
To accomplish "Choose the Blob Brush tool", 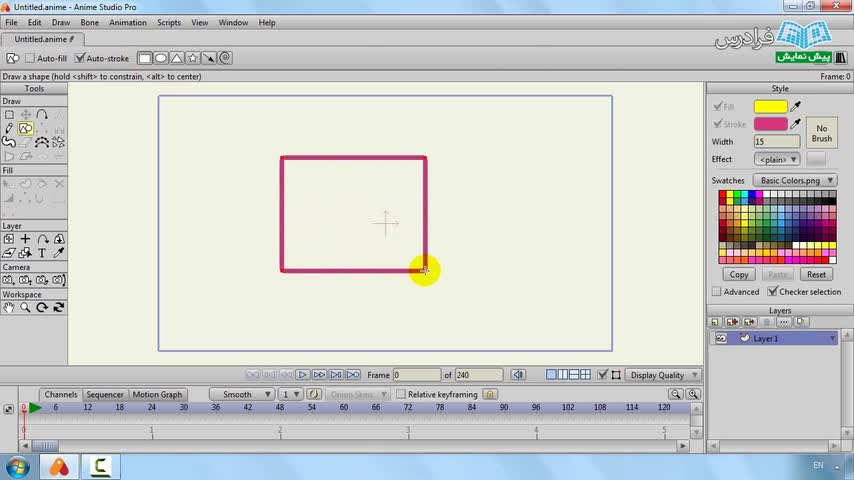I will tap(9, 143).
